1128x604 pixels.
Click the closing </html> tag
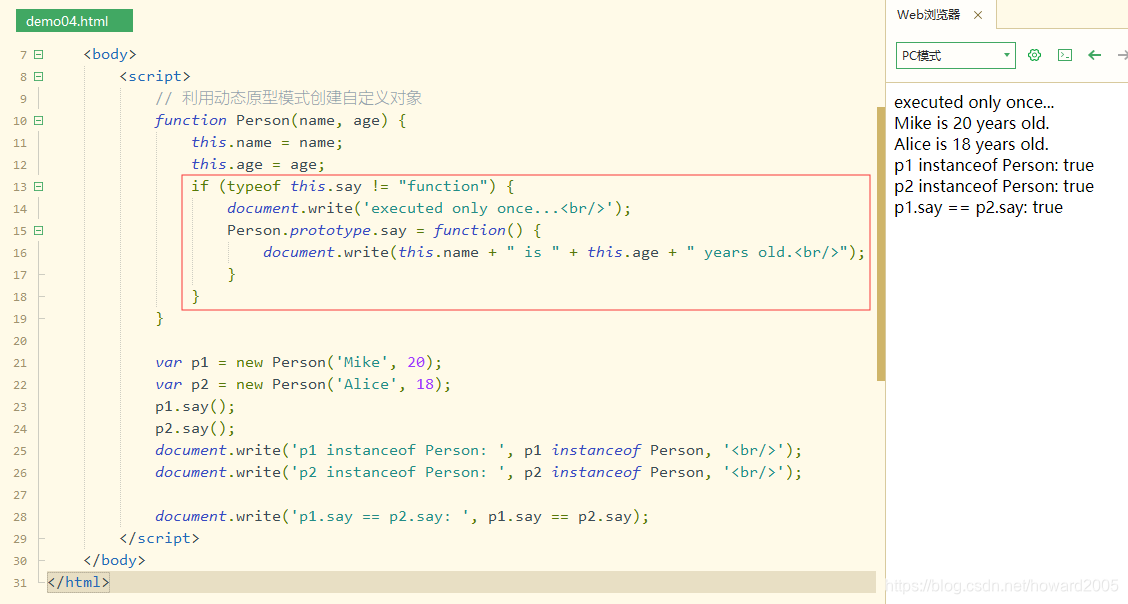(x=78, y=582)
